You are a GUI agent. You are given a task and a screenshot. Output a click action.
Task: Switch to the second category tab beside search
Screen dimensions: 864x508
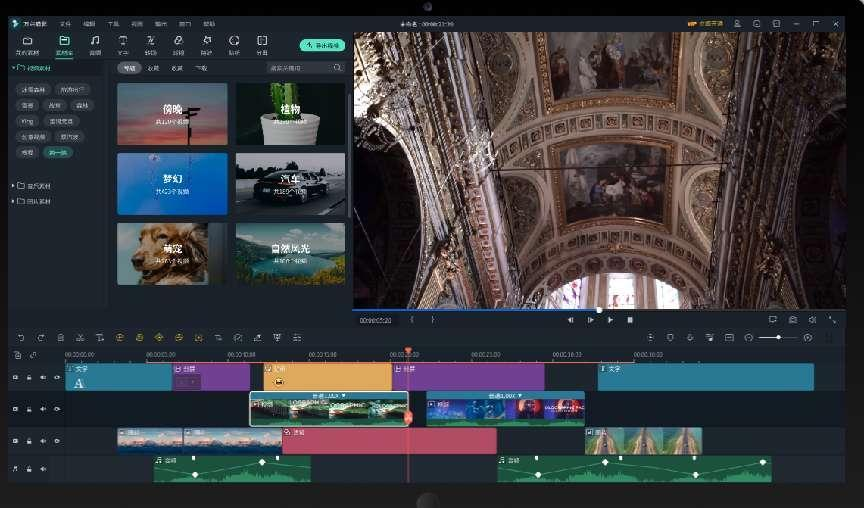tap(153, 68)
